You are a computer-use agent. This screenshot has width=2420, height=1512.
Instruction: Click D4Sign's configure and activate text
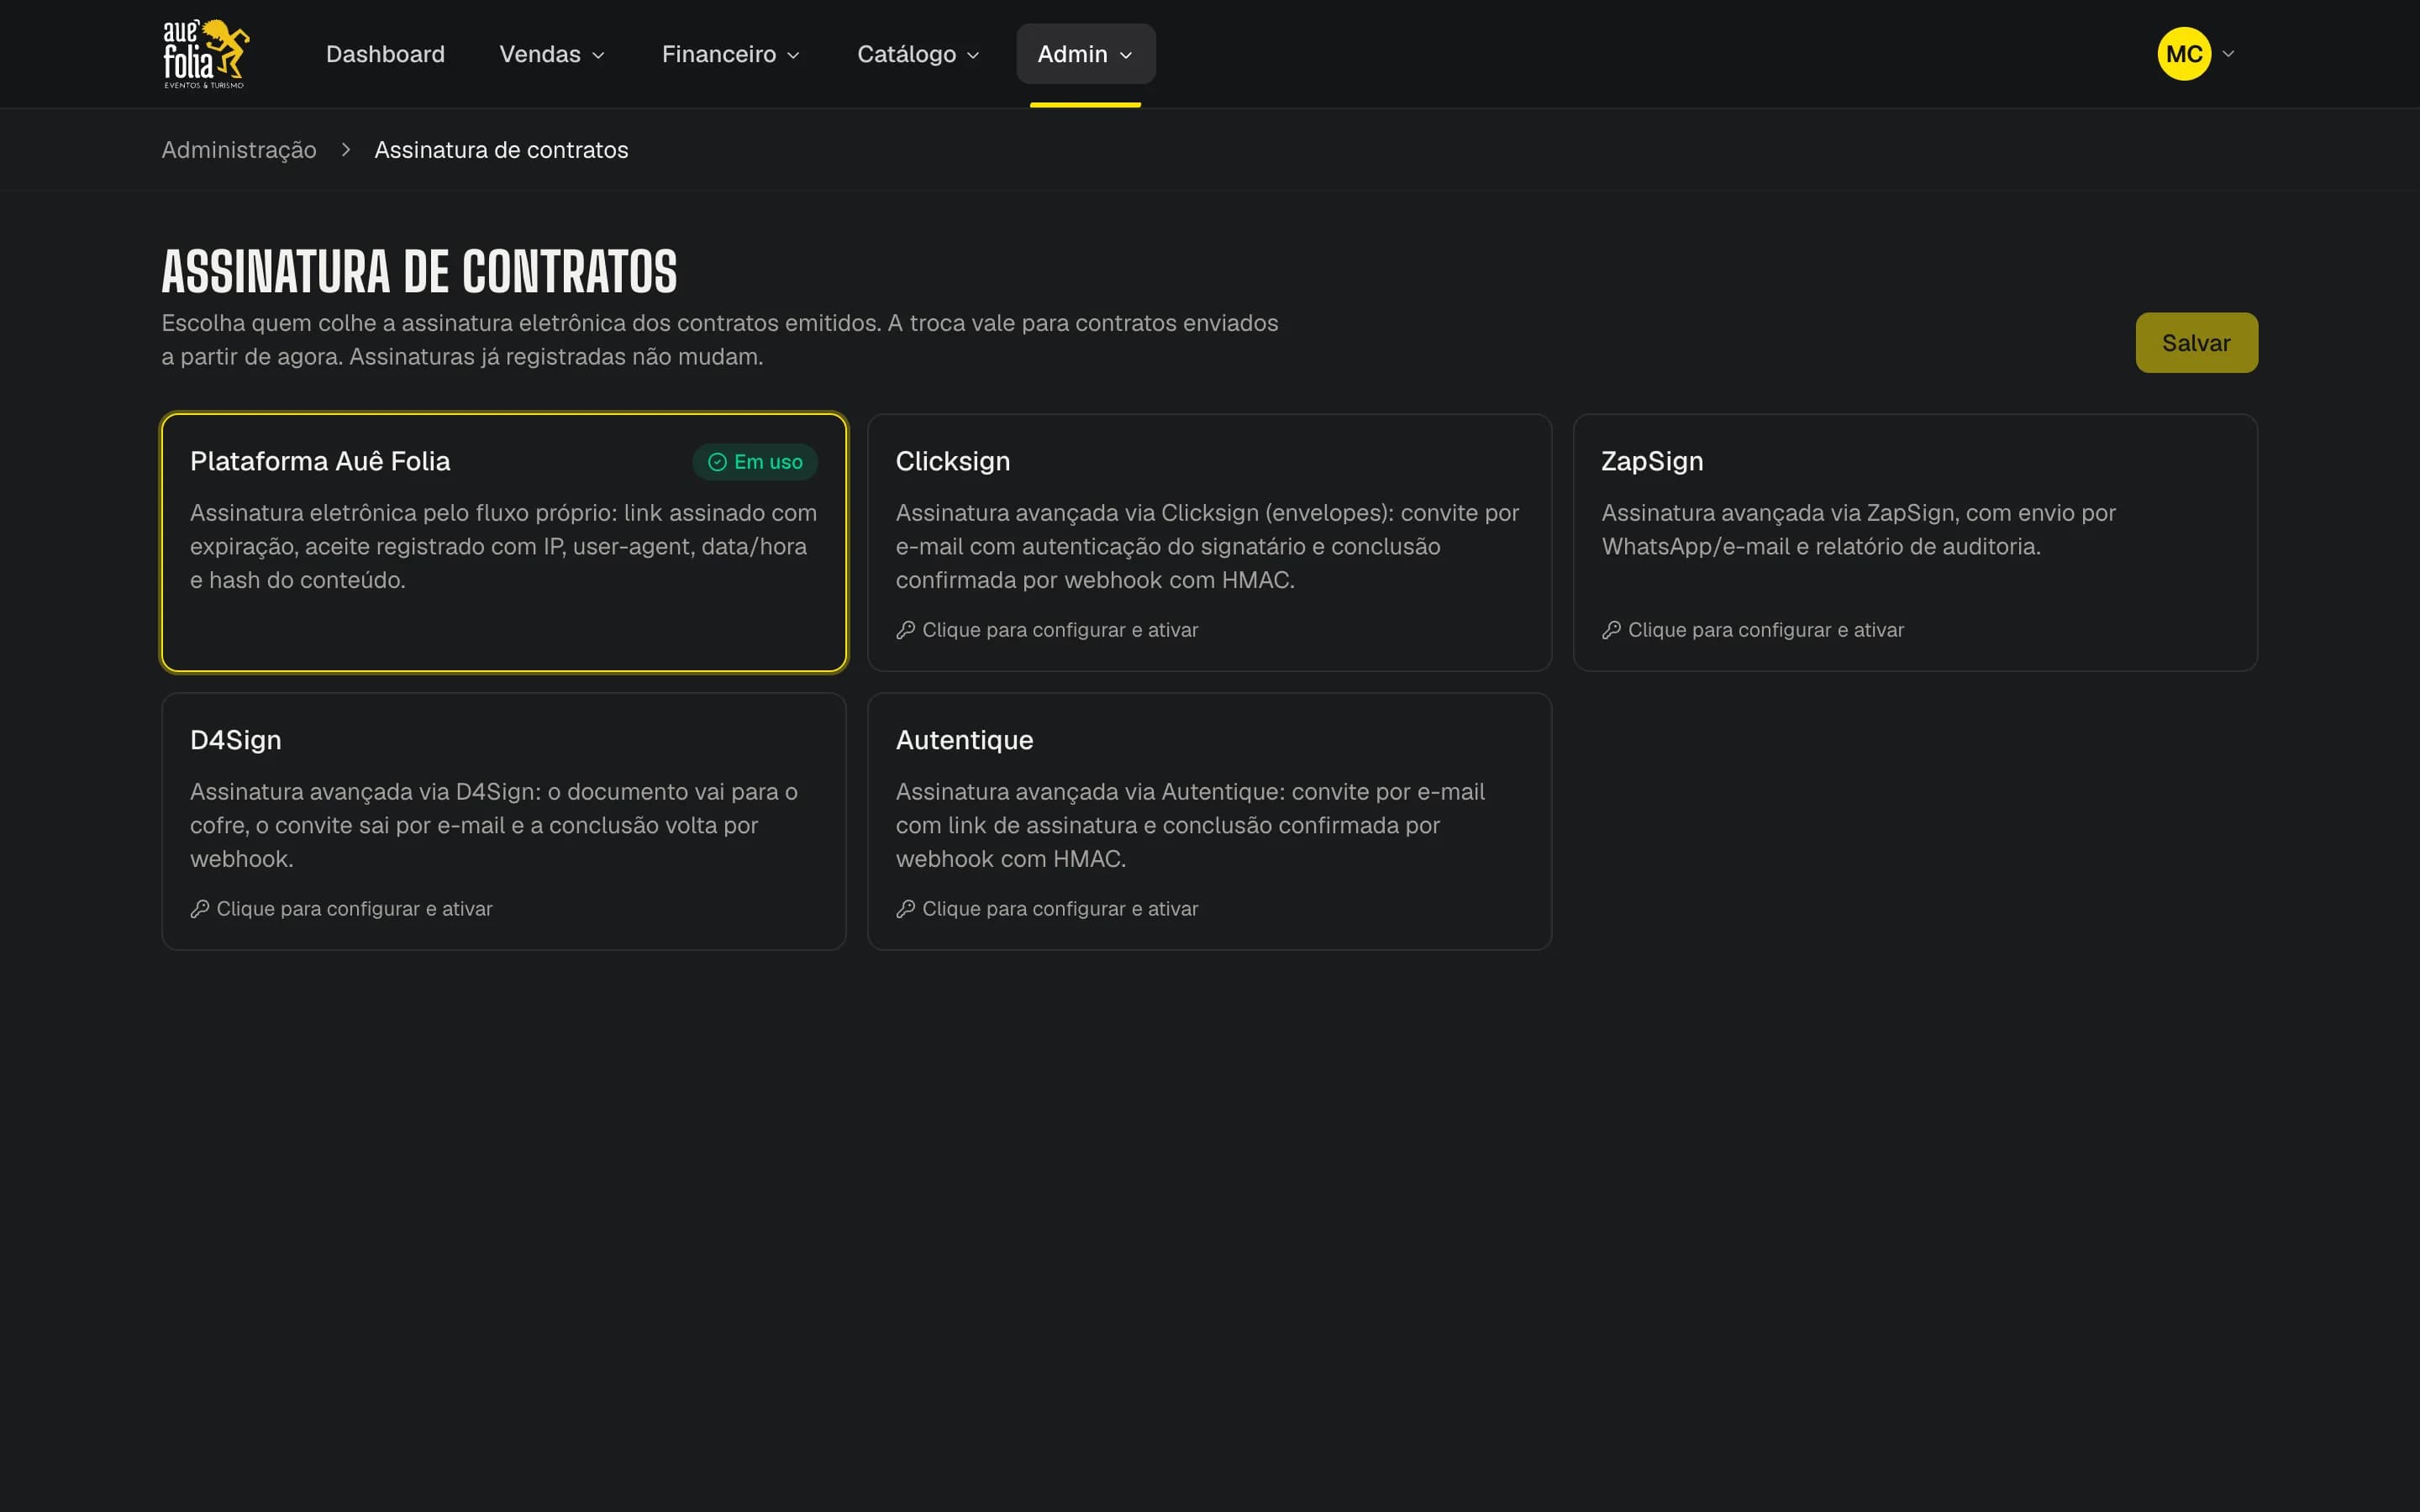[x=354, y=909]
